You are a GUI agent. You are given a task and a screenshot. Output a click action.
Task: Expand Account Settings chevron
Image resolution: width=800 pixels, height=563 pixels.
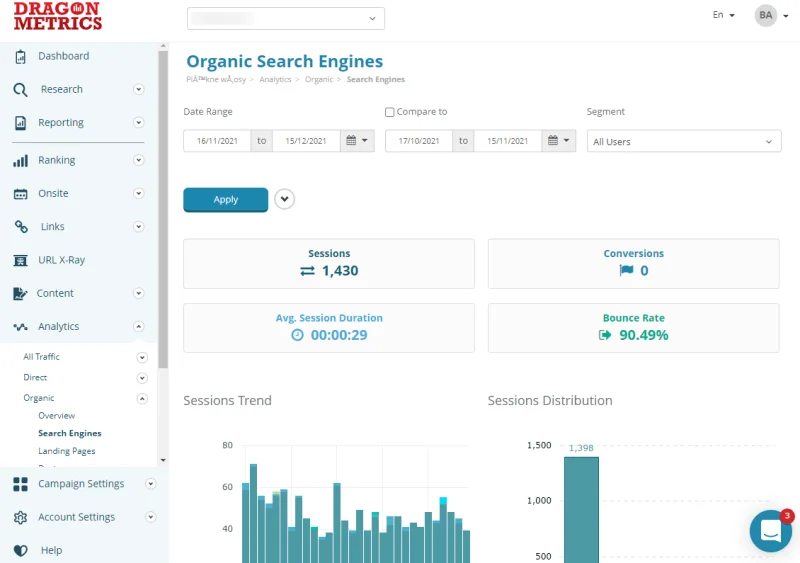[151, 517]
